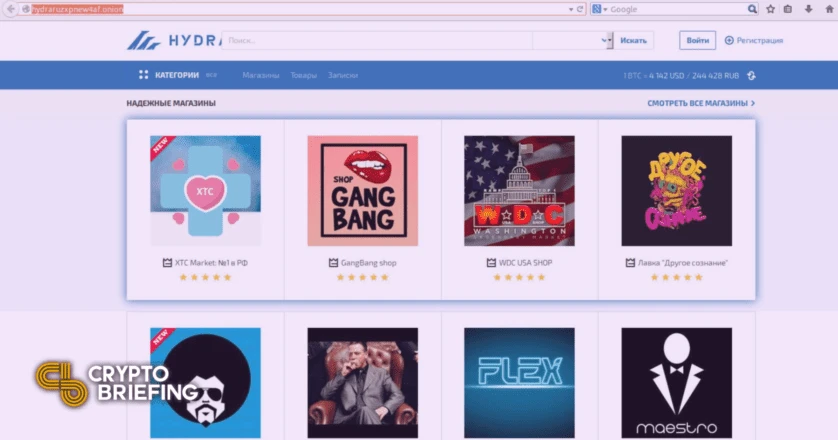
Task: Open the maestro shop thumbnail
Action: [677, 383]
